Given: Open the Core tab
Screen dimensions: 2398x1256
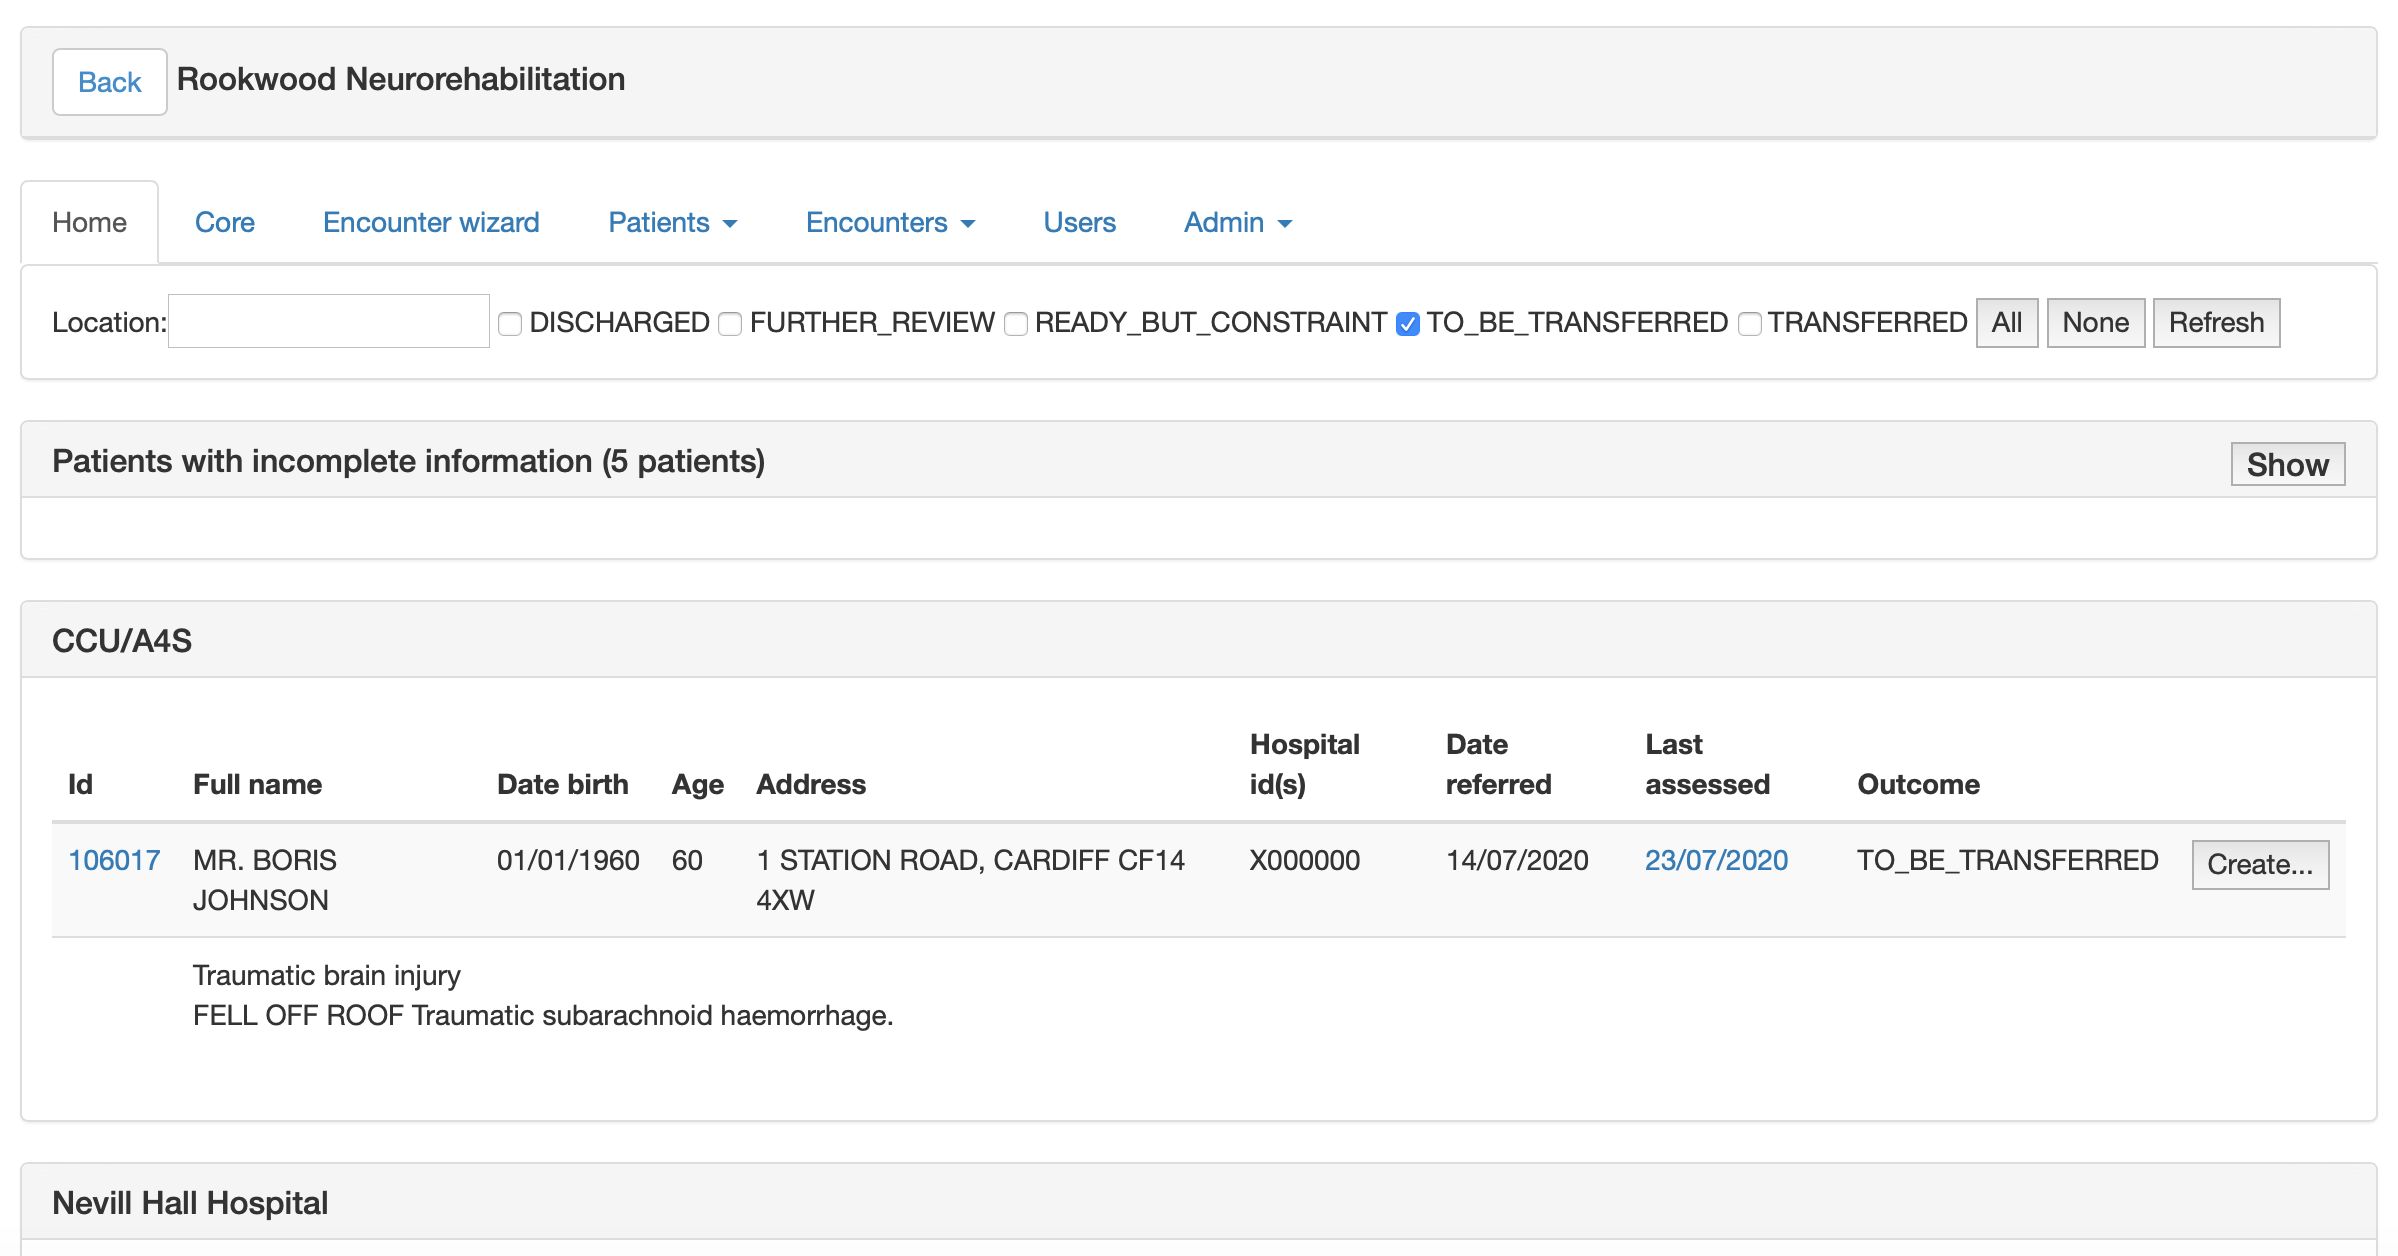Looking at the screenshot, I should coord(224,222).
